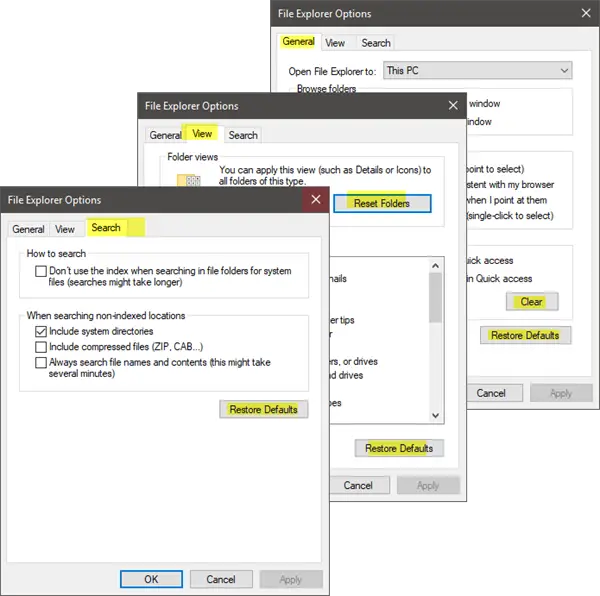Select View tab in middle window
The width and height of the screenshot is (600, 596).
202,134
